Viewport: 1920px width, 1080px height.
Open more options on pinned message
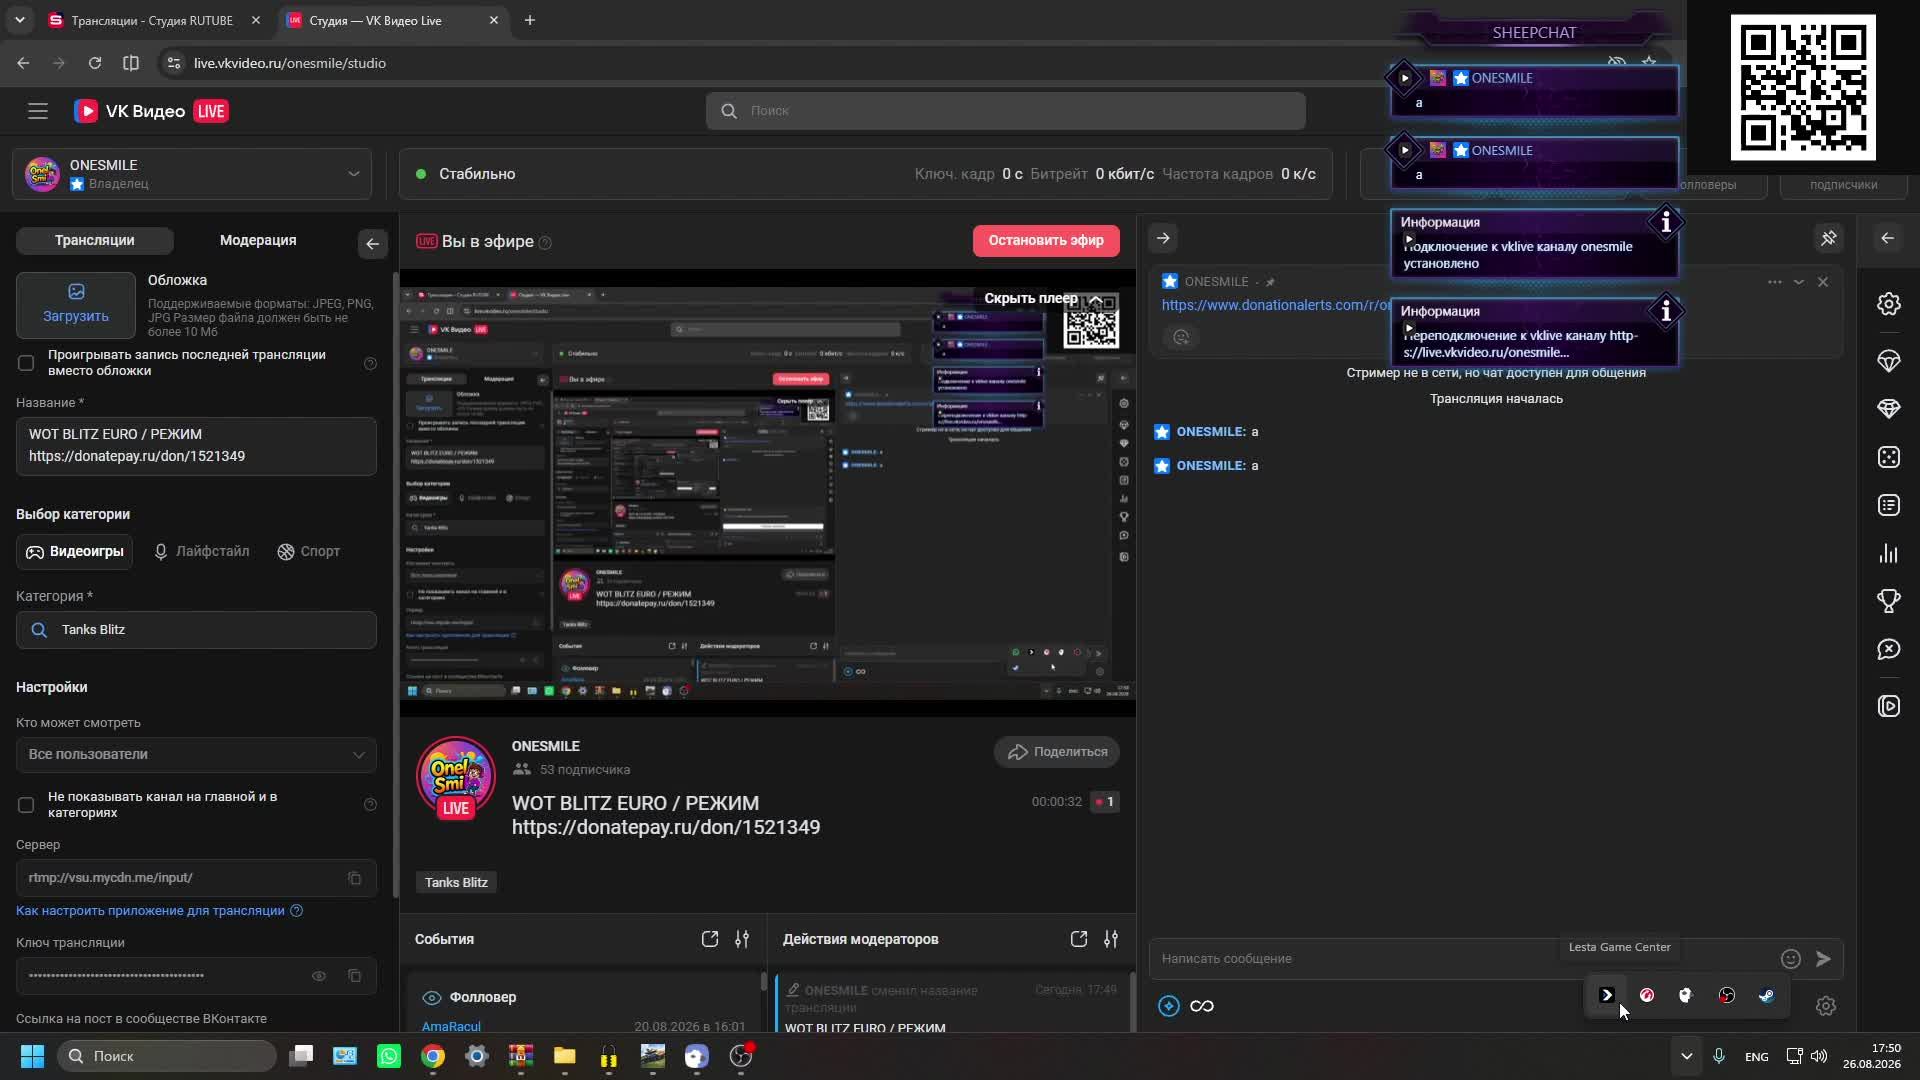[1775, 282]
